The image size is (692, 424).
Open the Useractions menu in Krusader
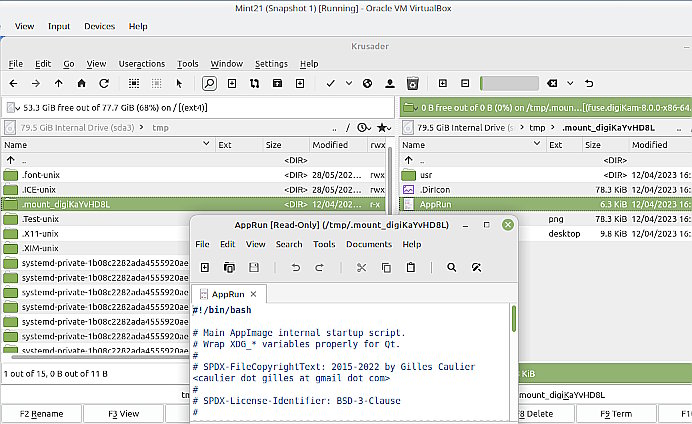142,64
